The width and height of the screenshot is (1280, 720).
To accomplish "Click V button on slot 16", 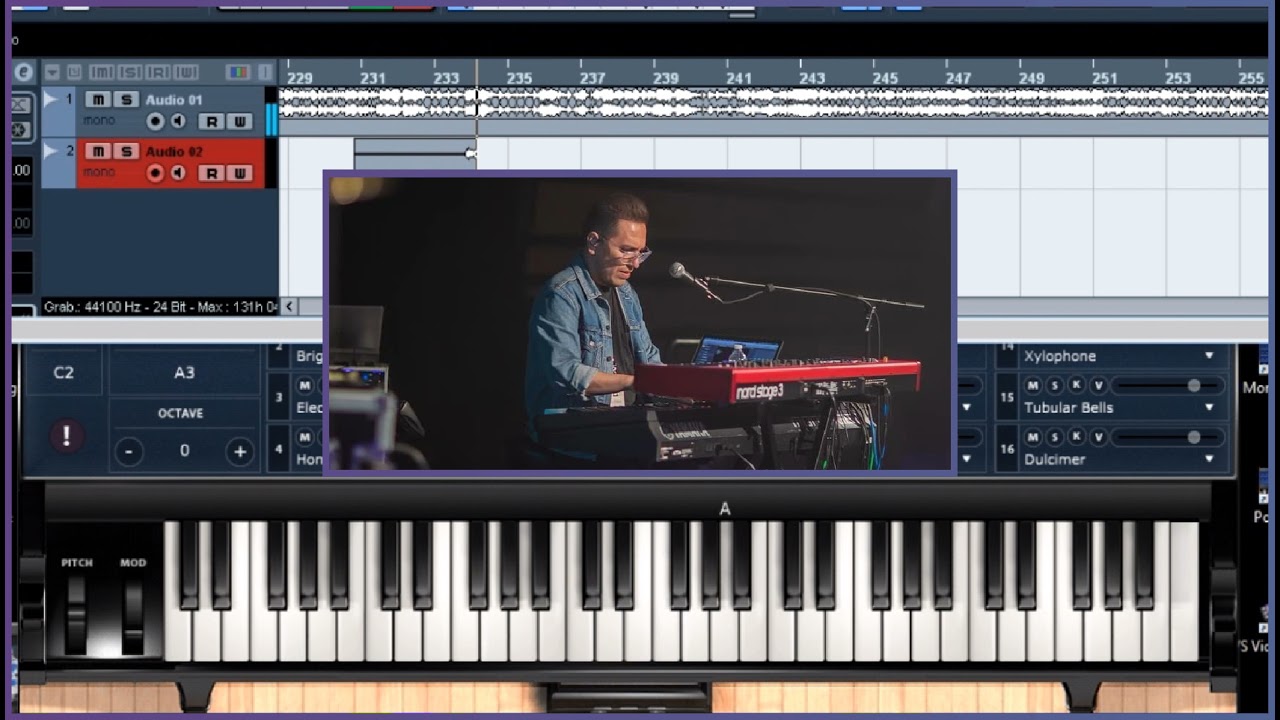I will tap(1098, 437).
